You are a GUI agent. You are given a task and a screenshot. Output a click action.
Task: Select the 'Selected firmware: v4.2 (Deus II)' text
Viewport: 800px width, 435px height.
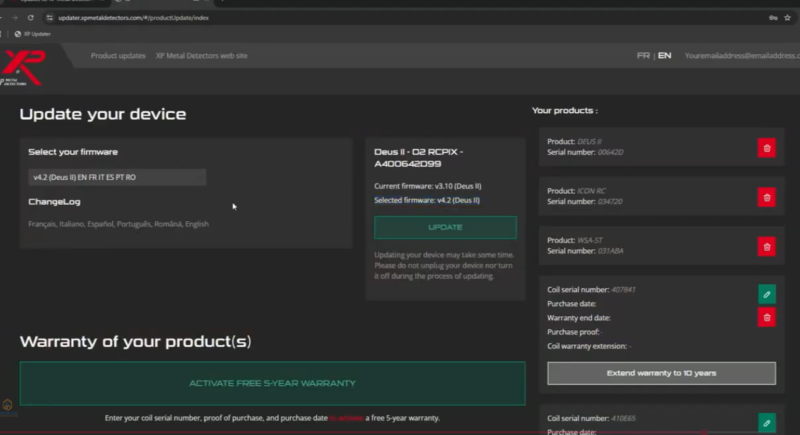[x=427, y=200]
